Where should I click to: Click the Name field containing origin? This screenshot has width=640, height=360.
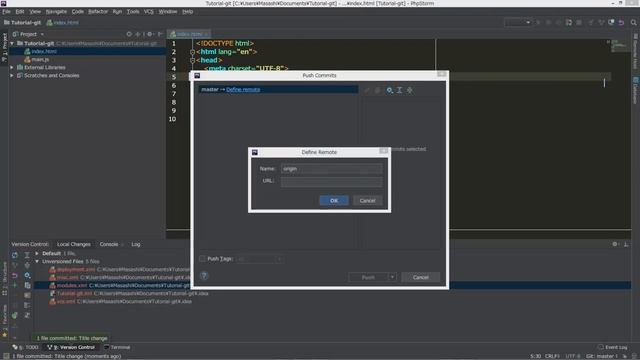[331, 169]
